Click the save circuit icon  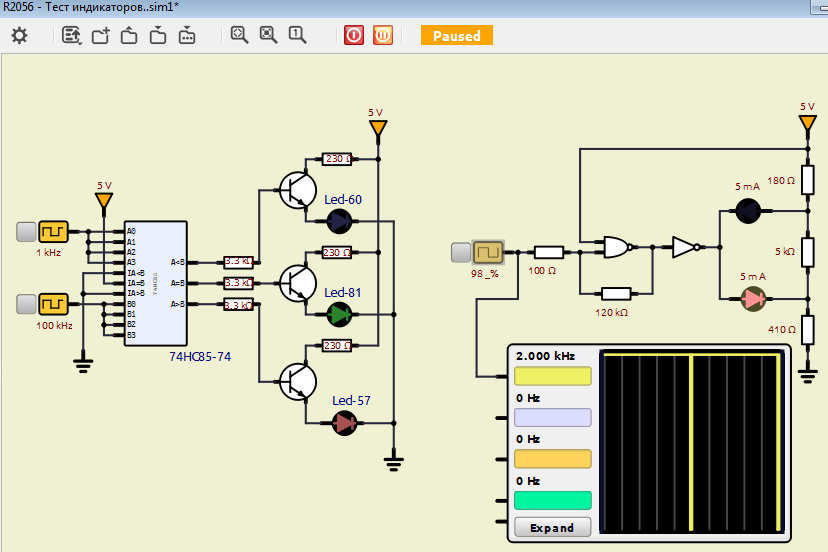click(x=158, y=35)
